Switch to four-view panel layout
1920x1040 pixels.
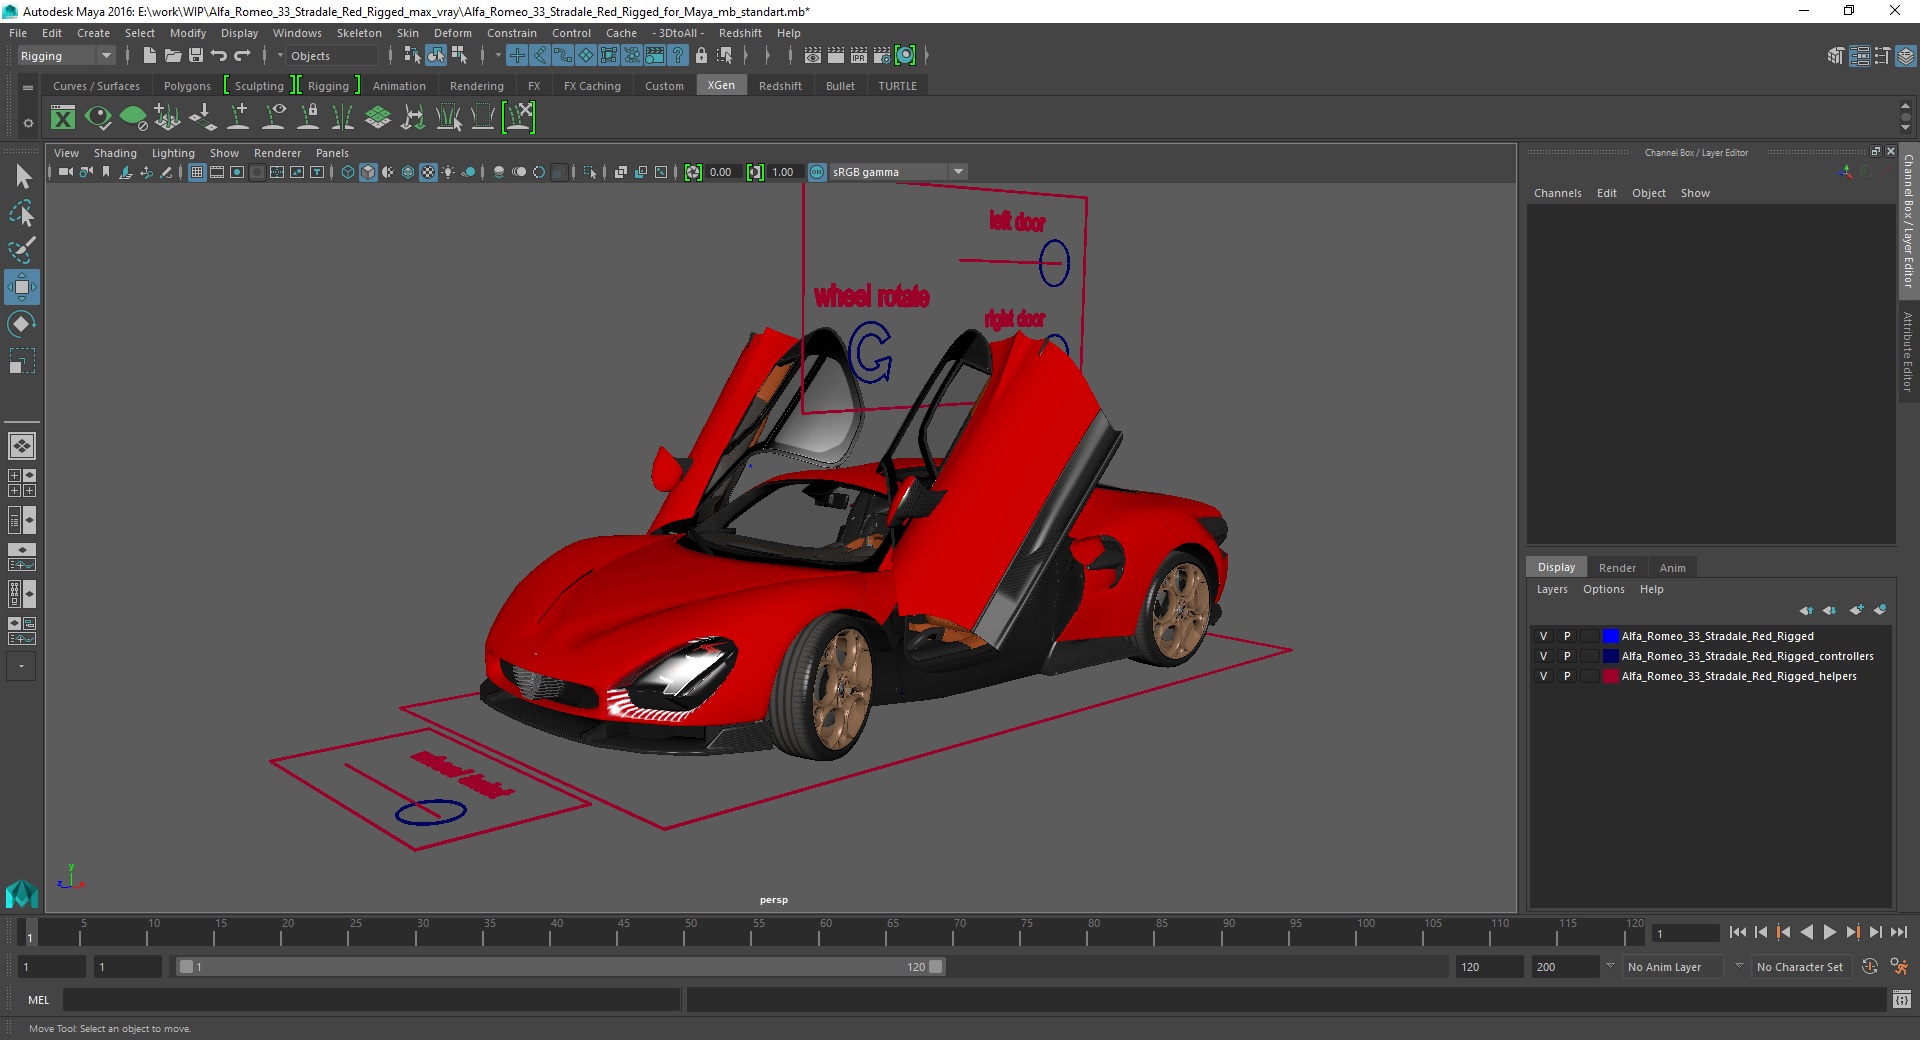22,483
